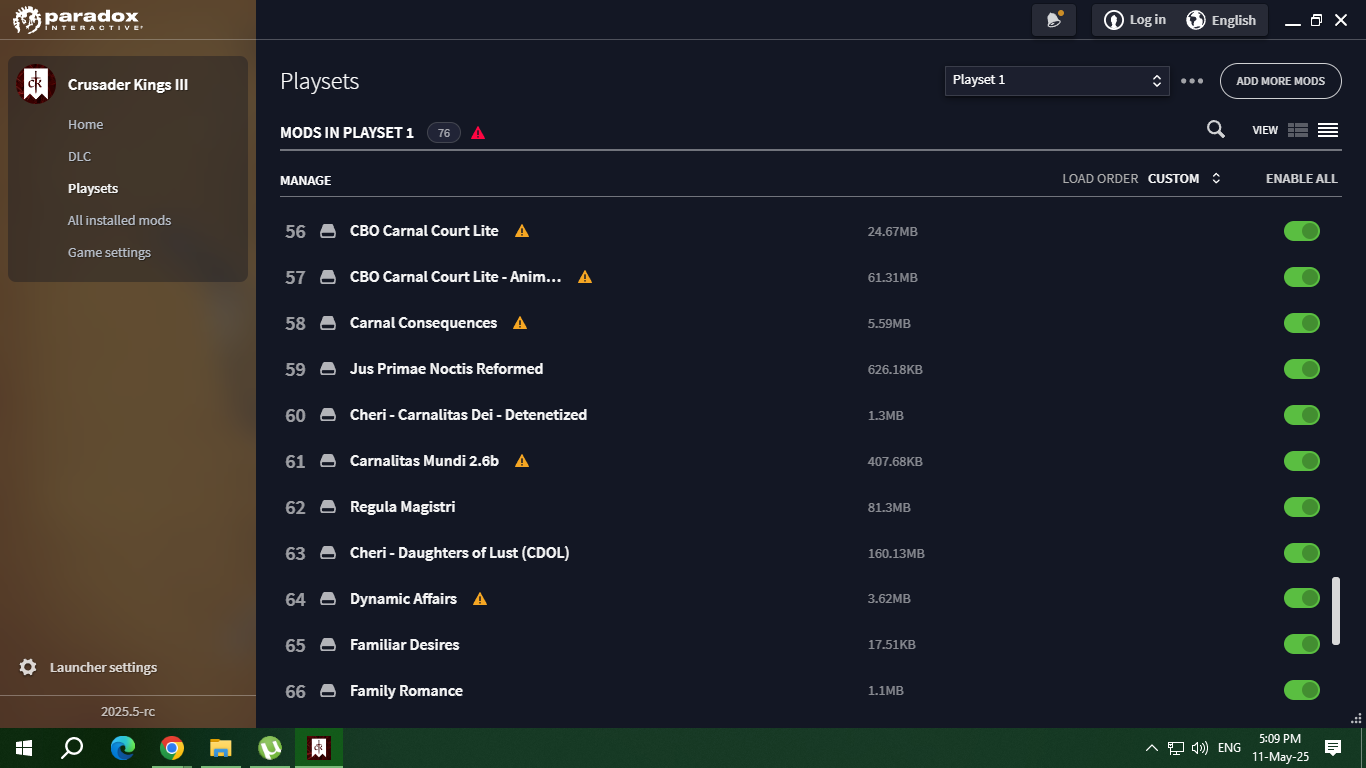Disable Familiar Desires mod toggle
The height and width of the screenshot is (768, 1366).
pyautogui.click(x=1302, y=644)
